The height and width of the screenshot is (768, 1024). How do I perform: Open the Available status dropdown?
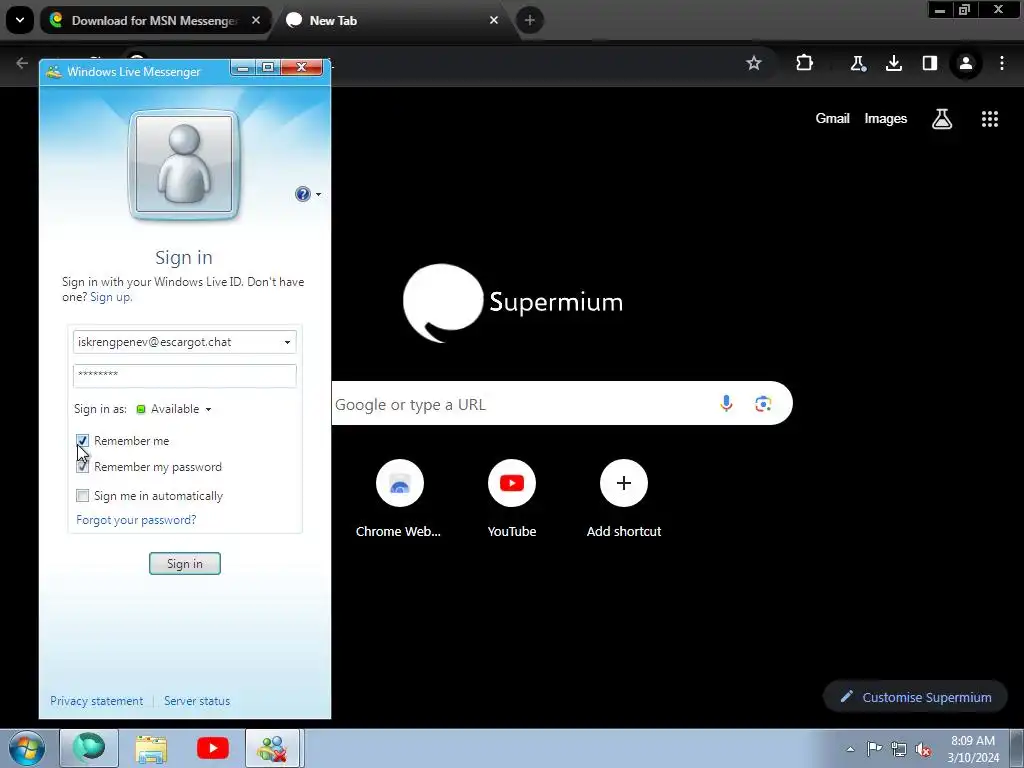[x=174, y=409]
